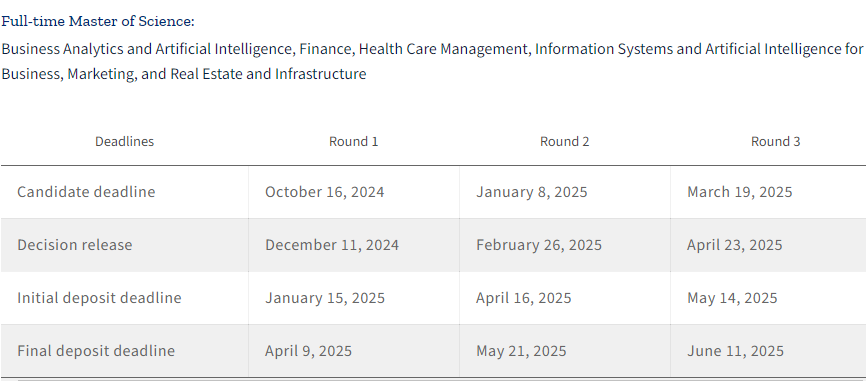The image size is (866, 381).
Task: Click the Round 2 column header
Action: [564, 141]
